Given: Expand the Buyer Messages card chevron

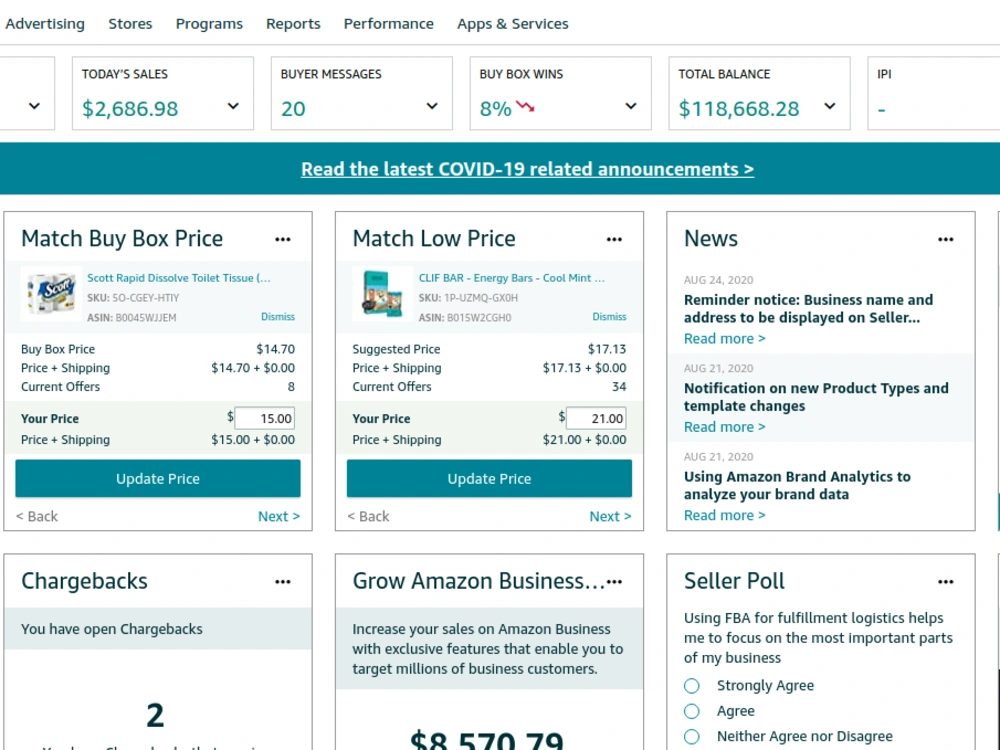Looking at the screenshot, I should click(432, 107).
